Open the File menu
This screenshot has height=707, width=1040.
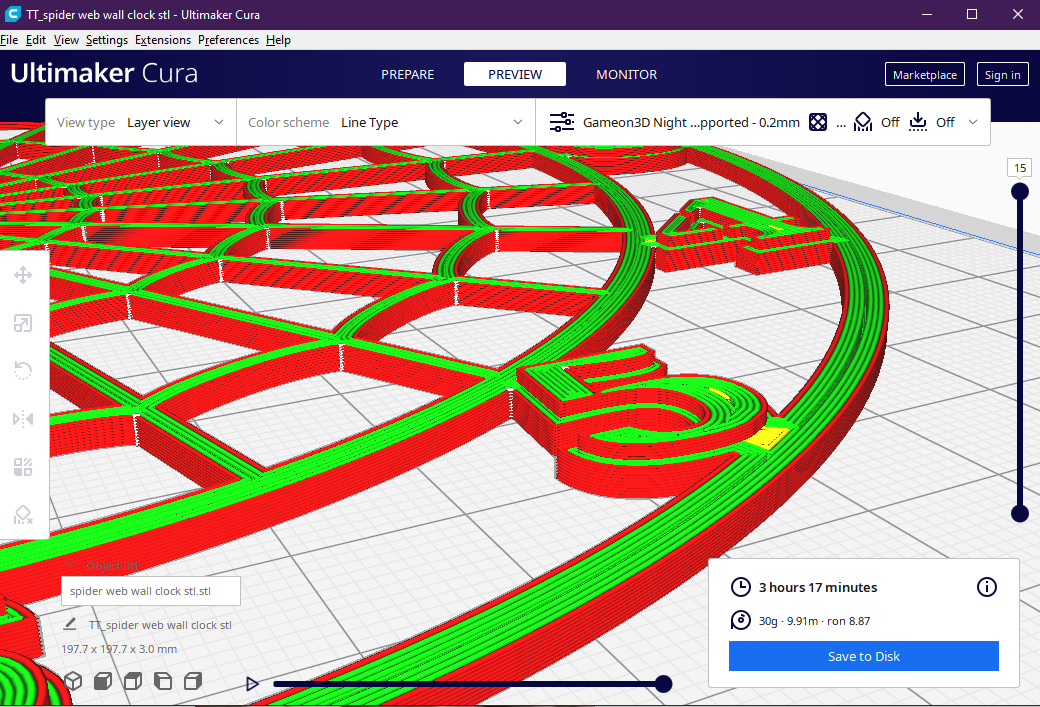[x=9, y=40]
